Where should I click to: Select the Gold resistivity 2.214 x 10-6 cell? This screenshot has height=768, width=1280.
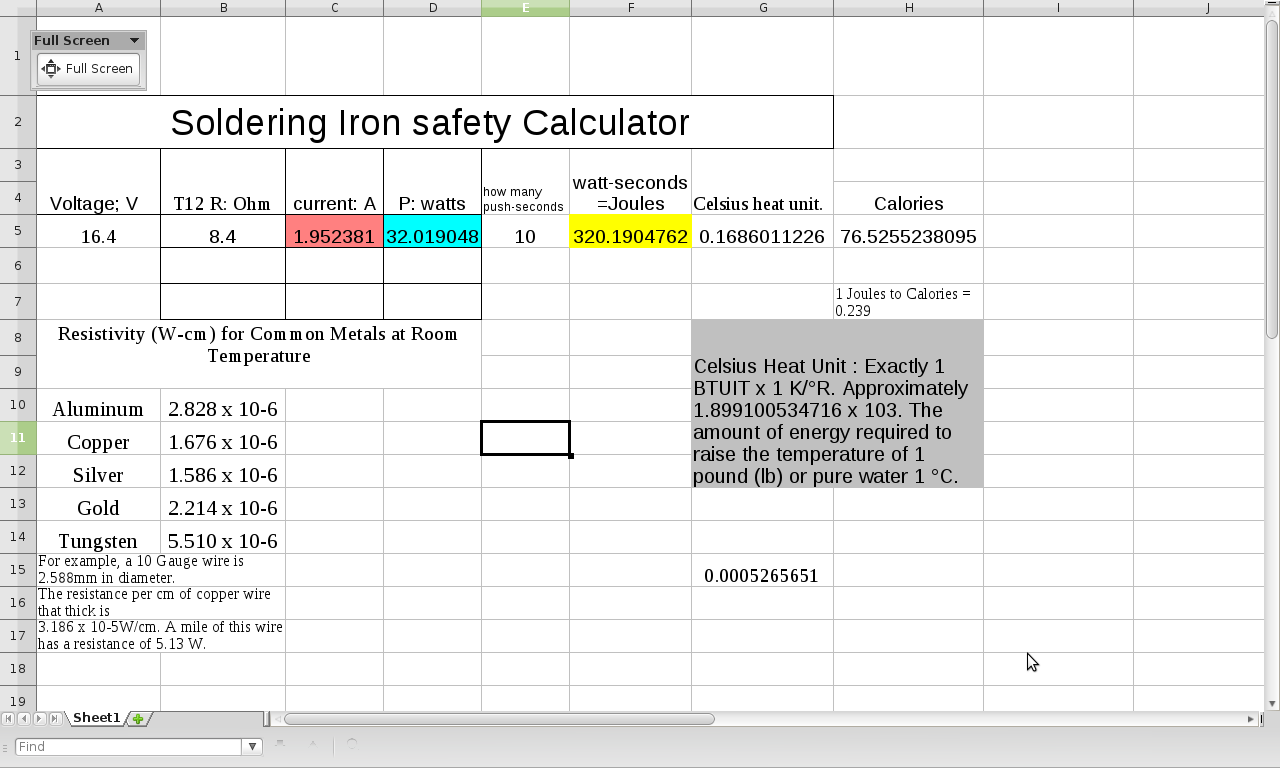(223, 504)
